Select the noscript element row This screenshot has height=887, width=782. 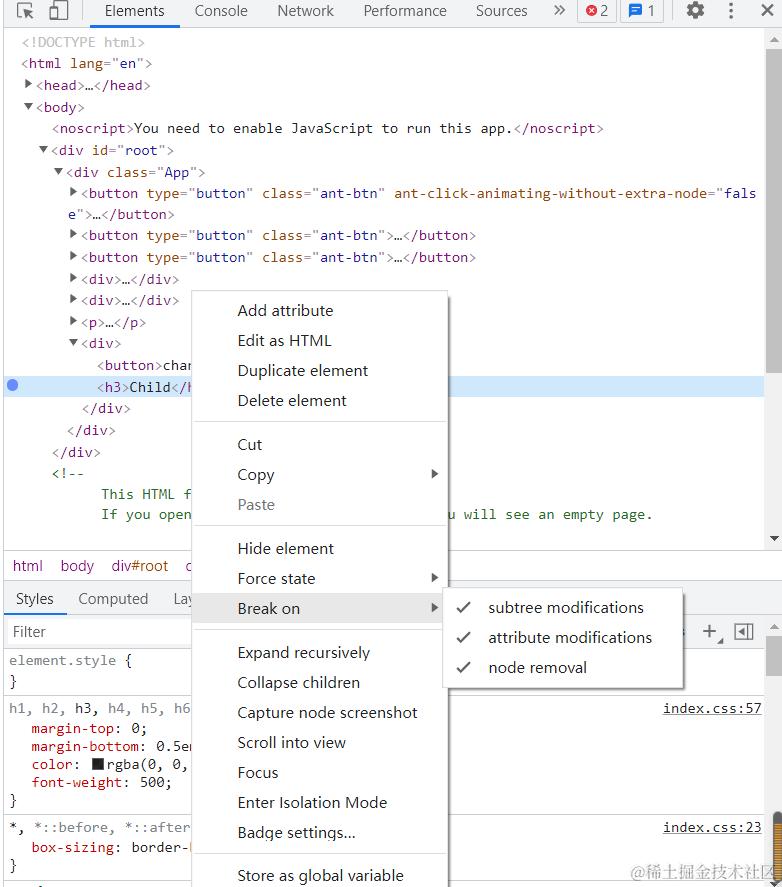328,128
